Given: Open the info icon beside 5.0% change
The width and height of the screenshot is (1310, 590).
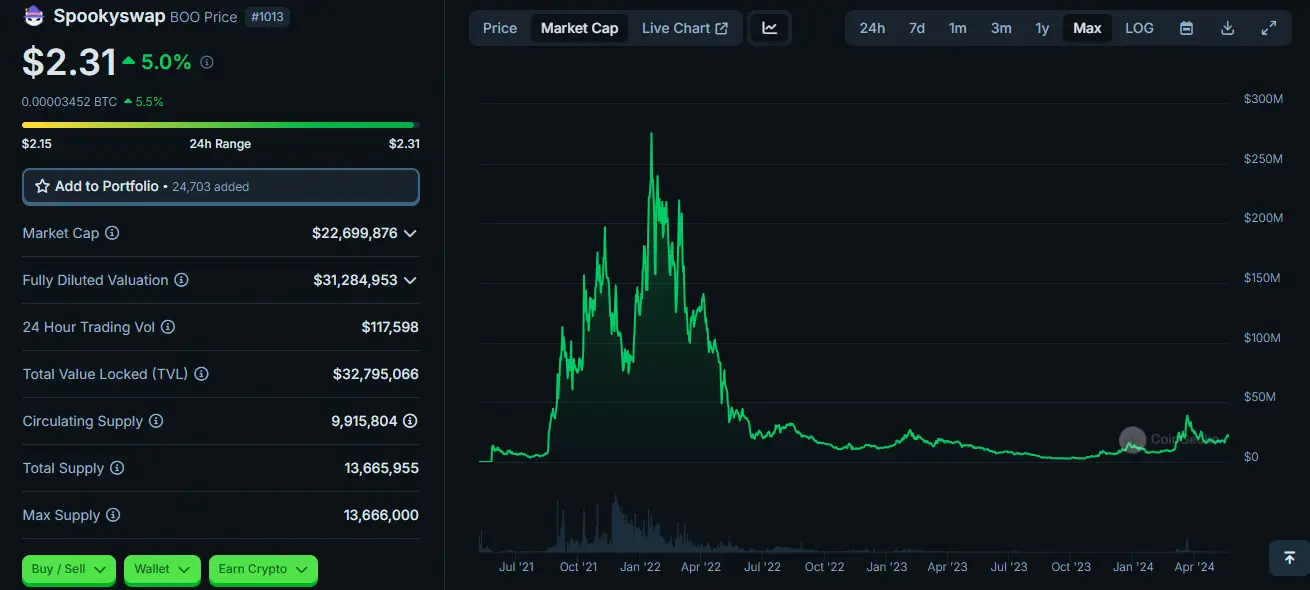Looking at the screenshot, I should (207, 62).
